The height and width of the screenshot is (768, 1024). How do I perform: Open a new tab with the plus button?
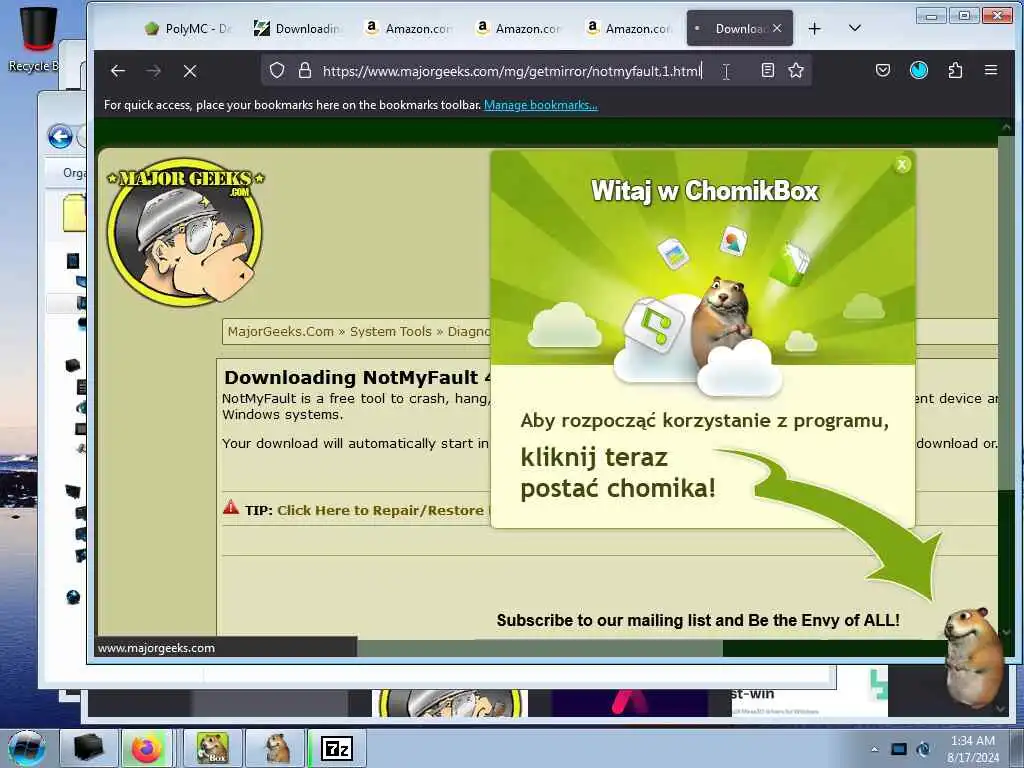[814, 29]
